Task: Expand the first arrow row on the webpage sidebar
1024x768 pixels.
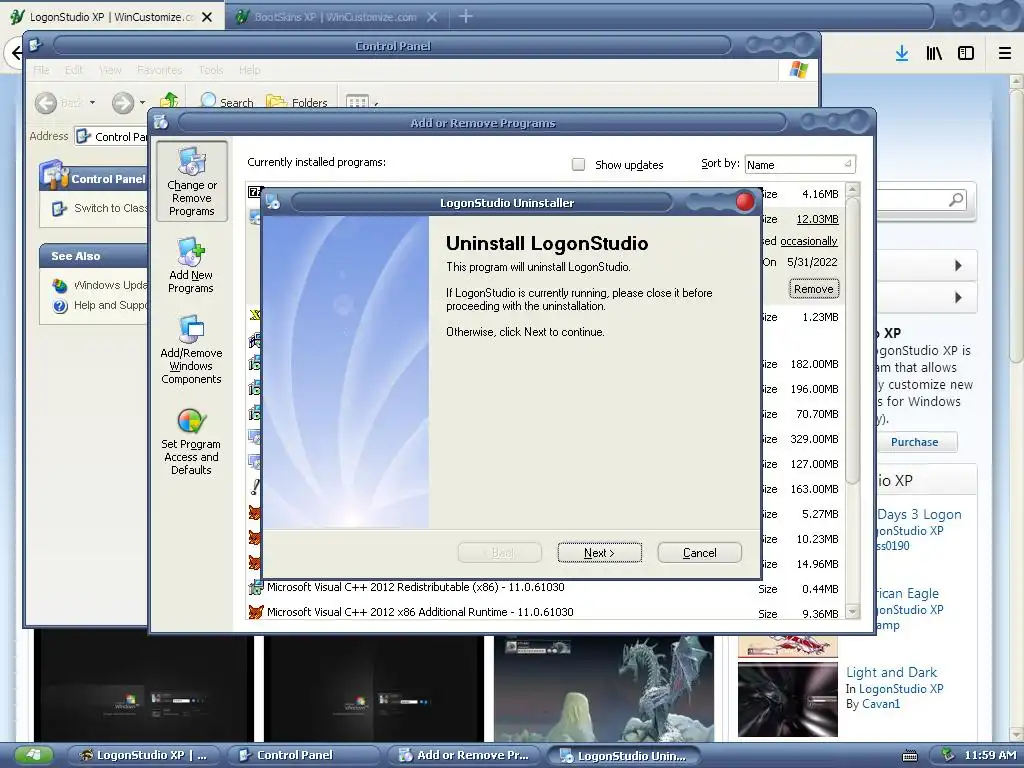Action: click(958, 265)
